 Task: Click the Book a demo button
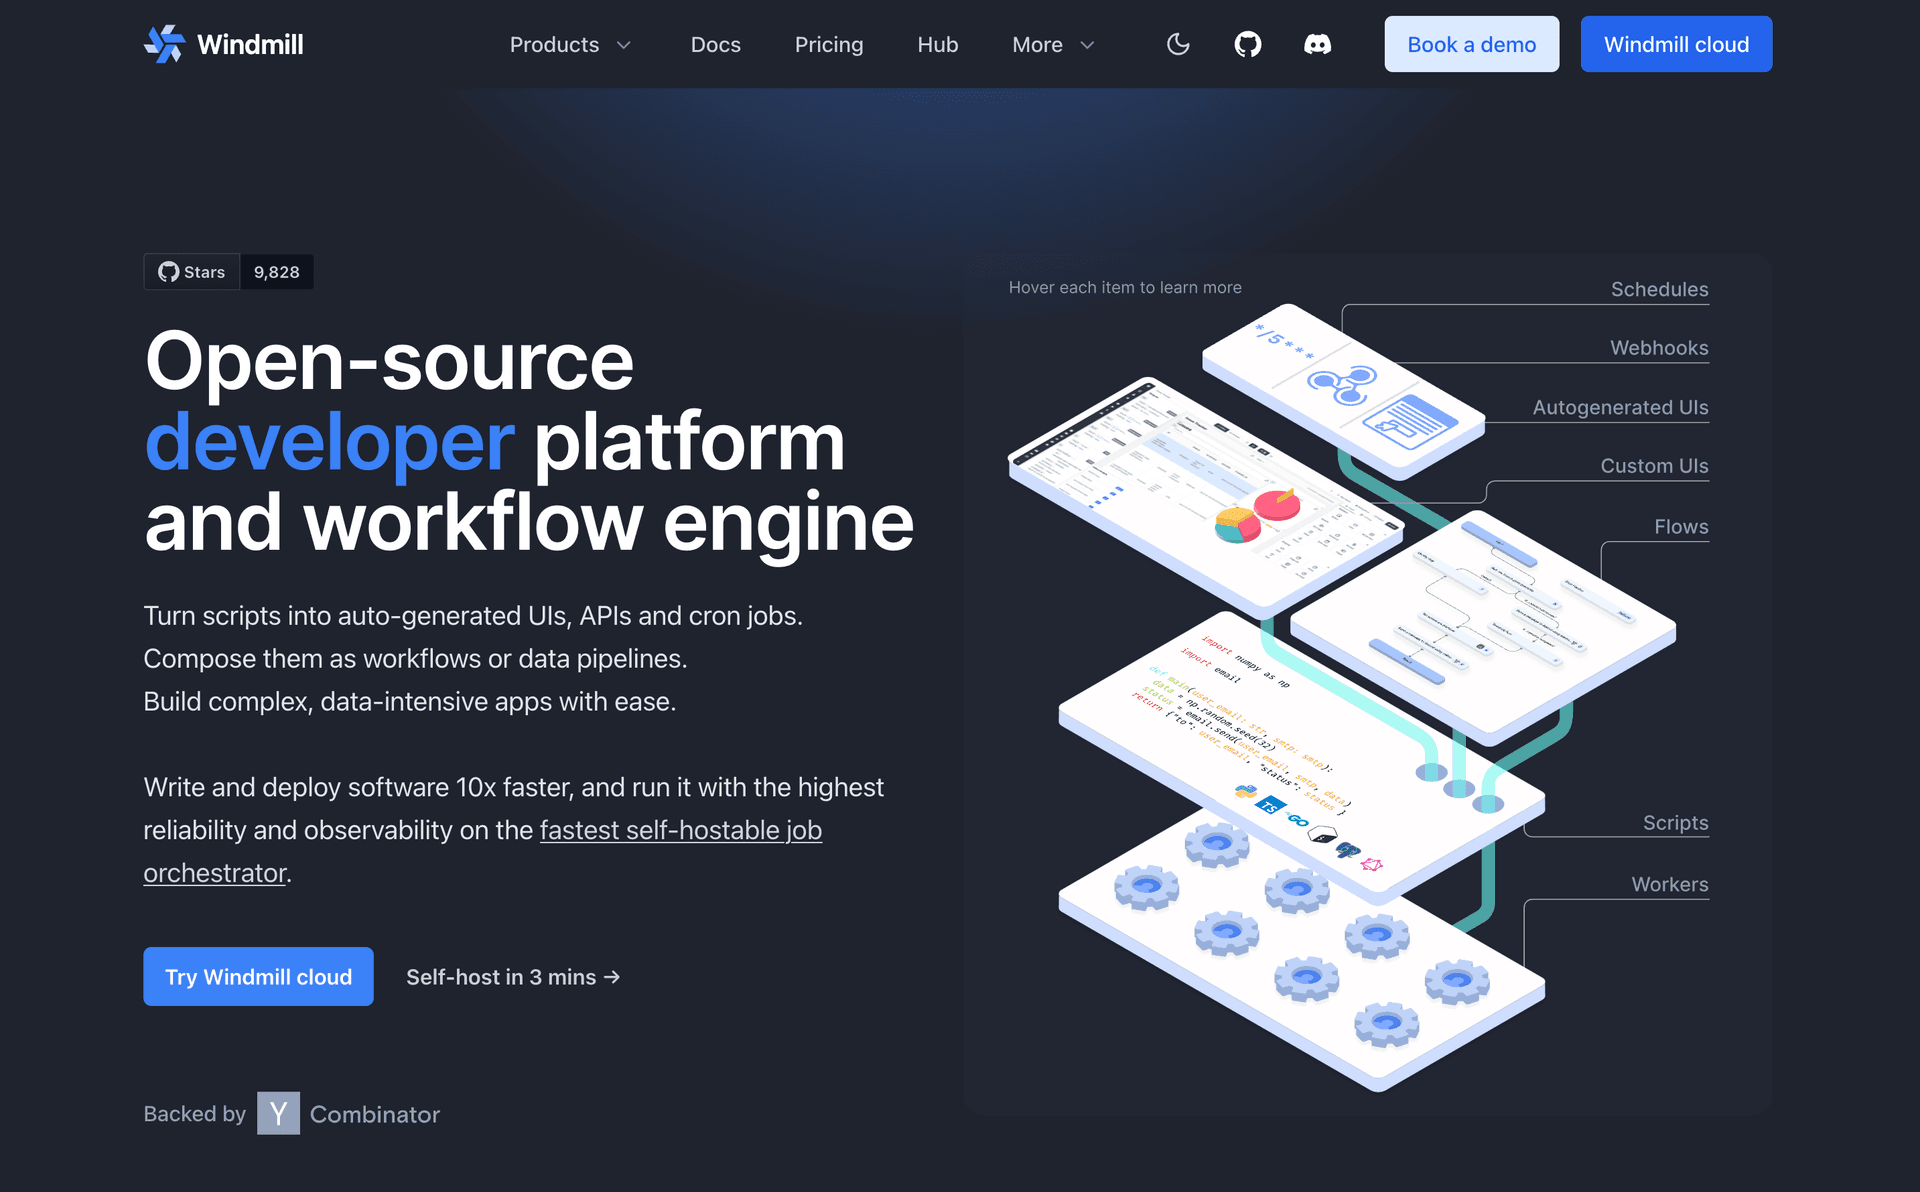(x=1471, y=44)
